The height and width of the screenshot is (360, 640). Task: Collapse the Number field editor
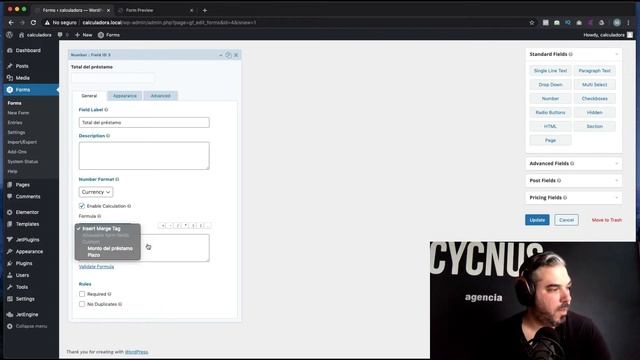pyautogui.click(x=221, y=55)
